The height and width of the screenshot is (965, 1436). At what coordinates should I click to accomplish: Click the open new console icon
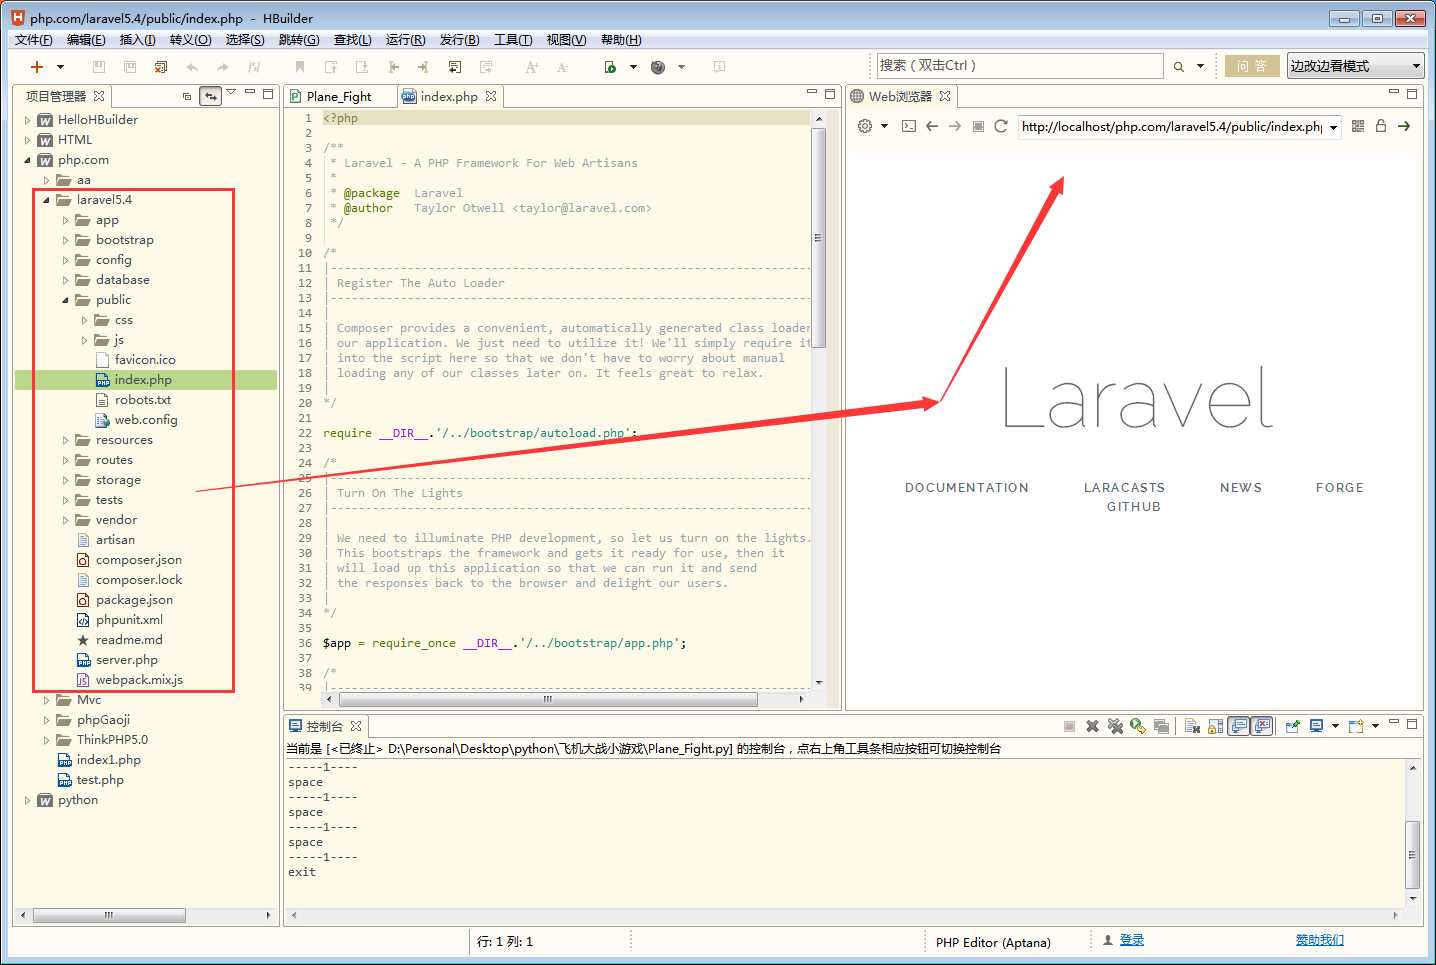1356,726
